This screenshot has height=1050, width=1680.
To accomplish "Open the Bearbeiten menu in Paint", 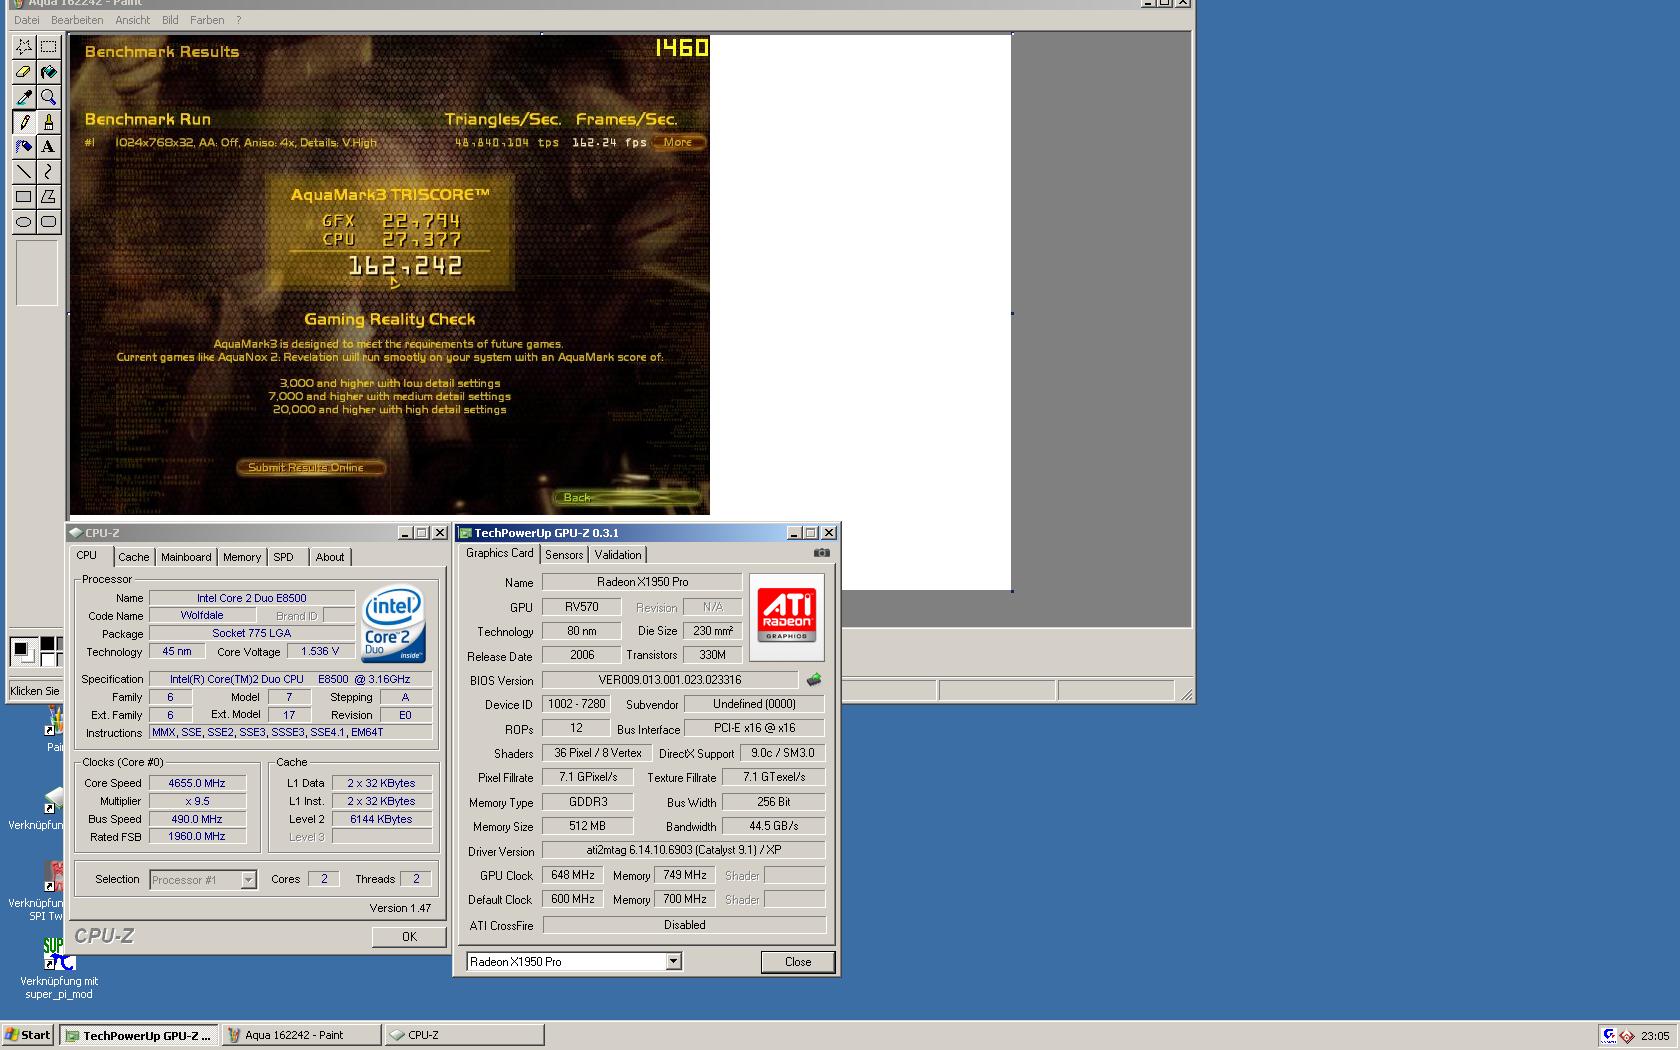I will (77, 20).
